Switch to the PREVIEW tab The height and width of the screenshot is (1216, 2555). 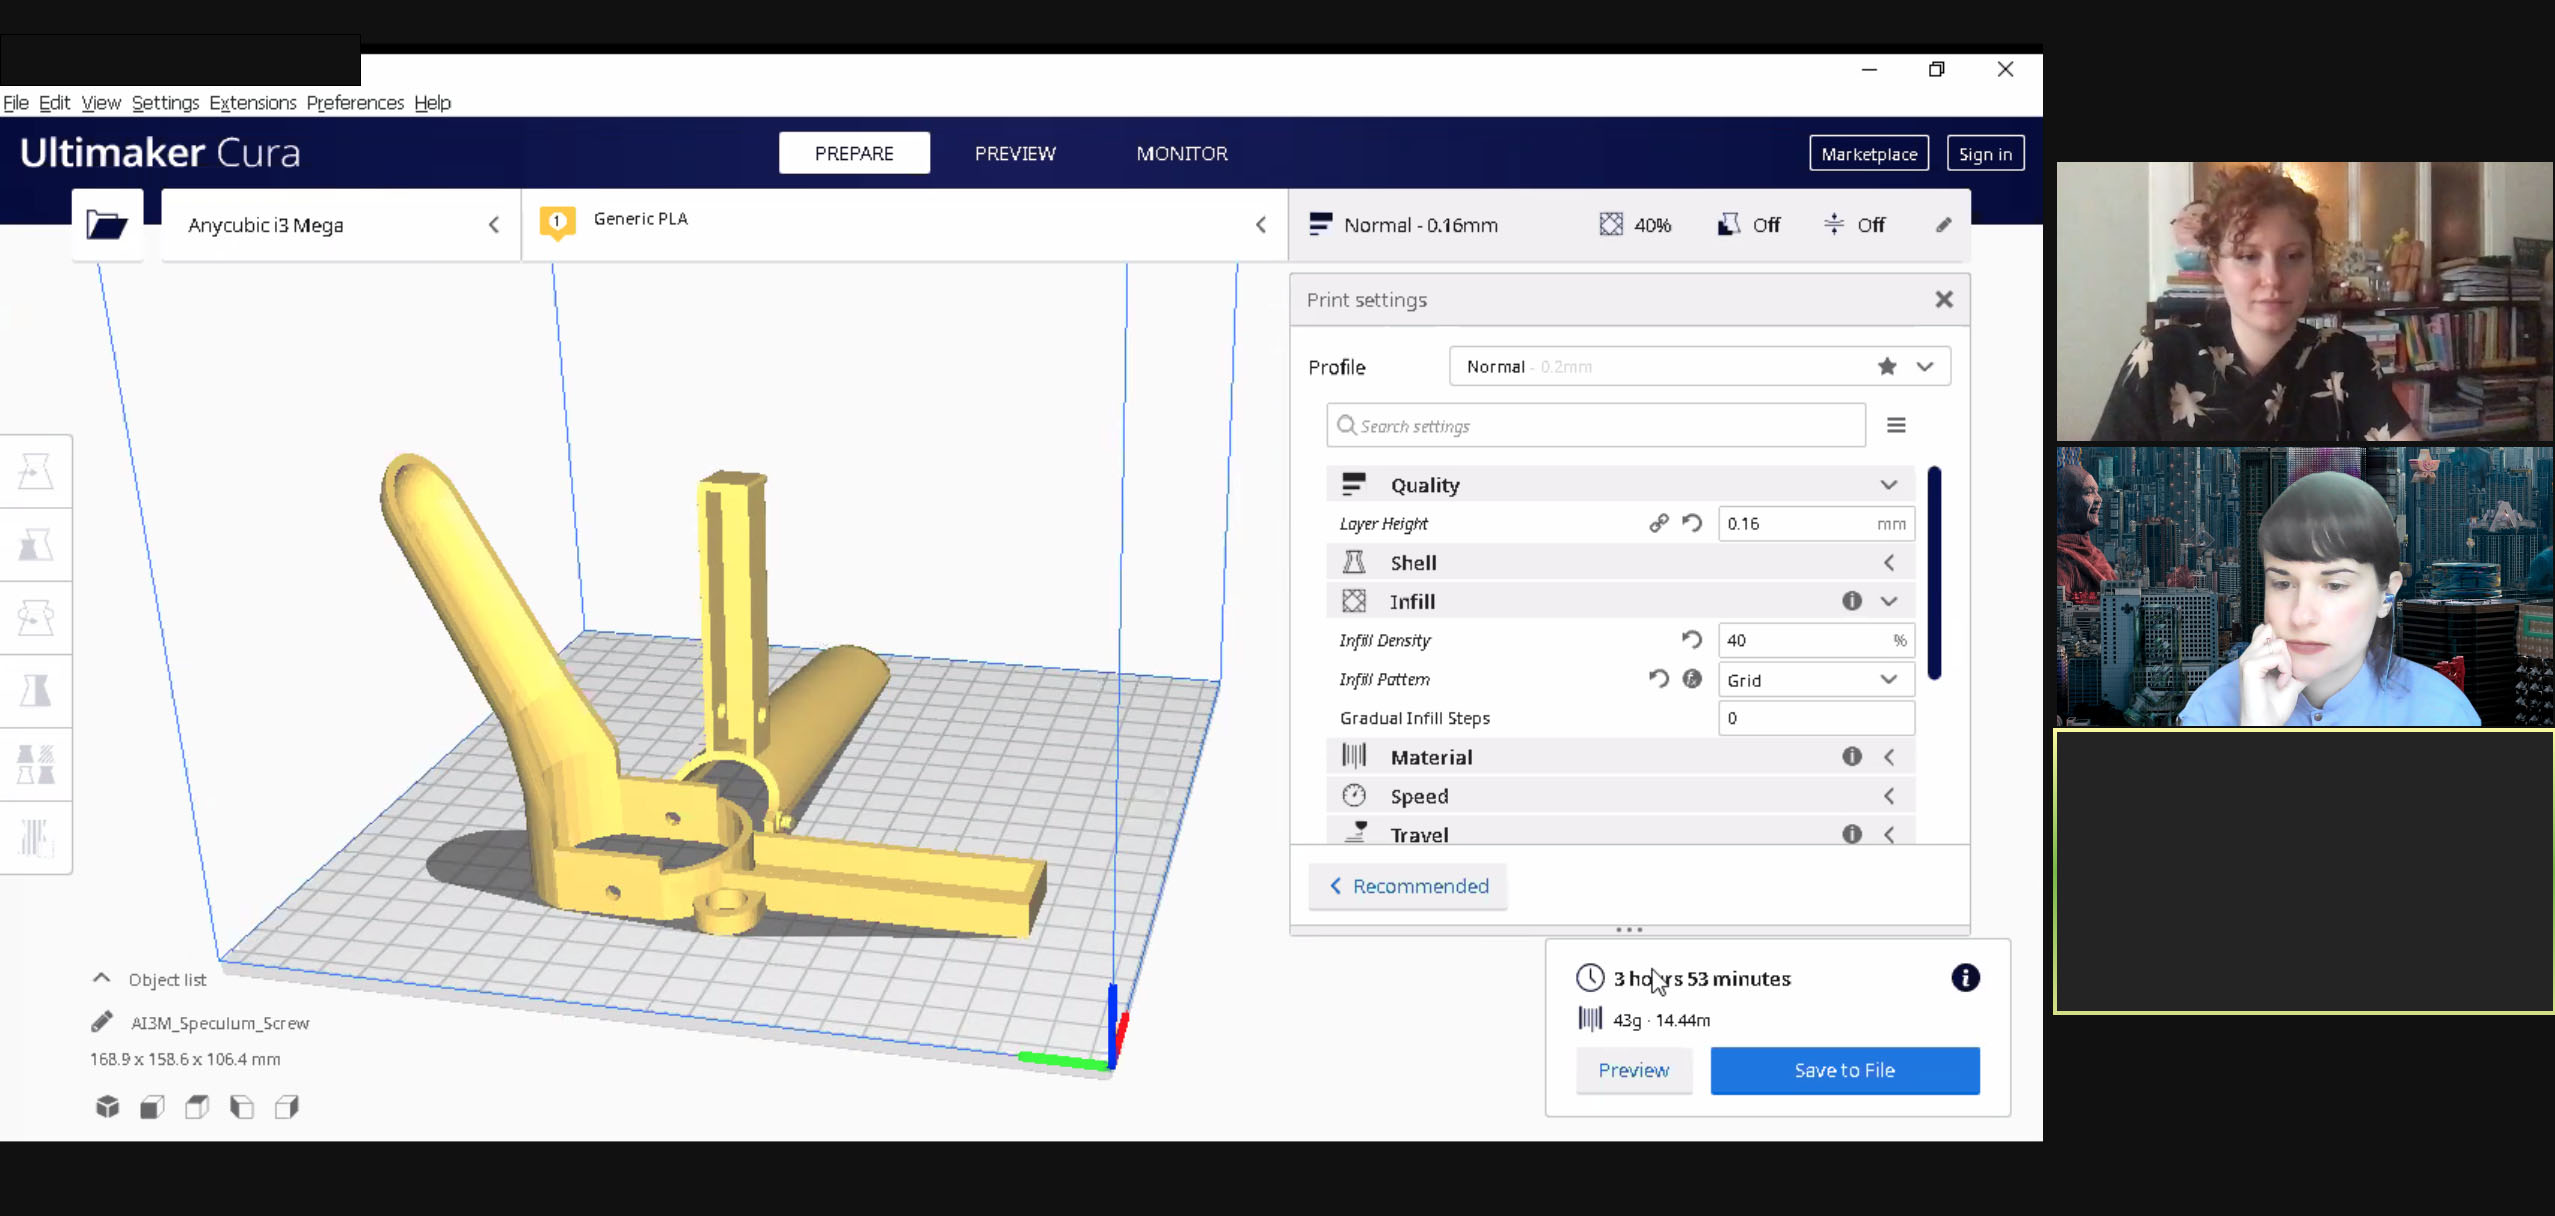pos(1014,153)
